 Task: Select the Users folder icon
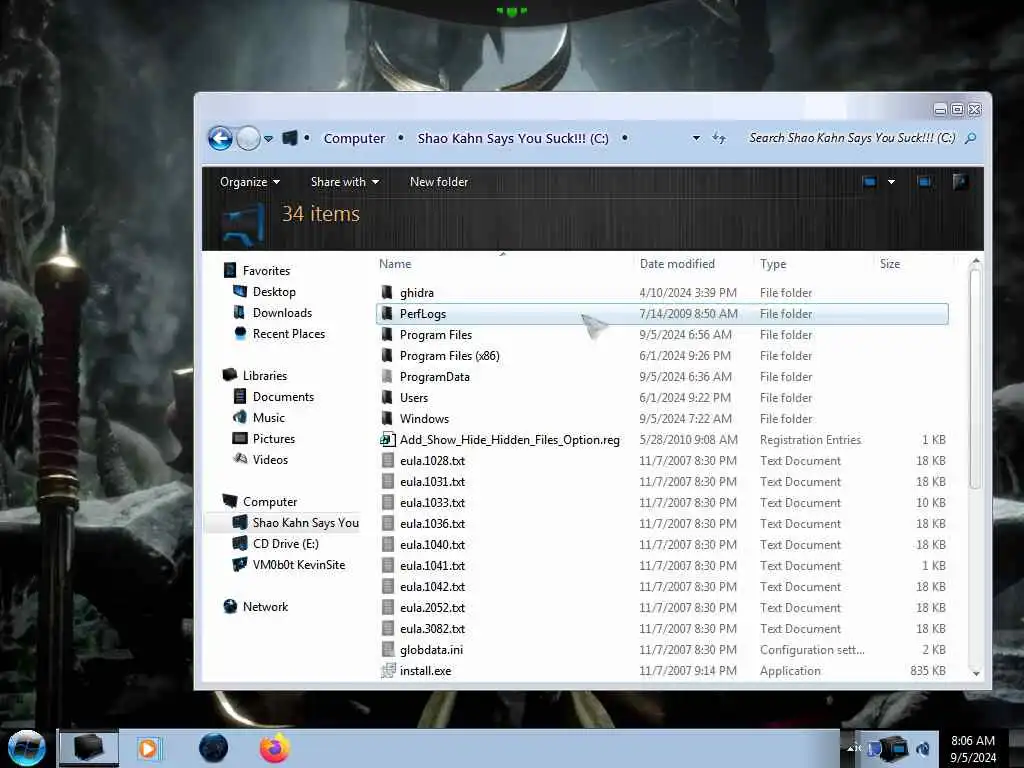(387, 397)
